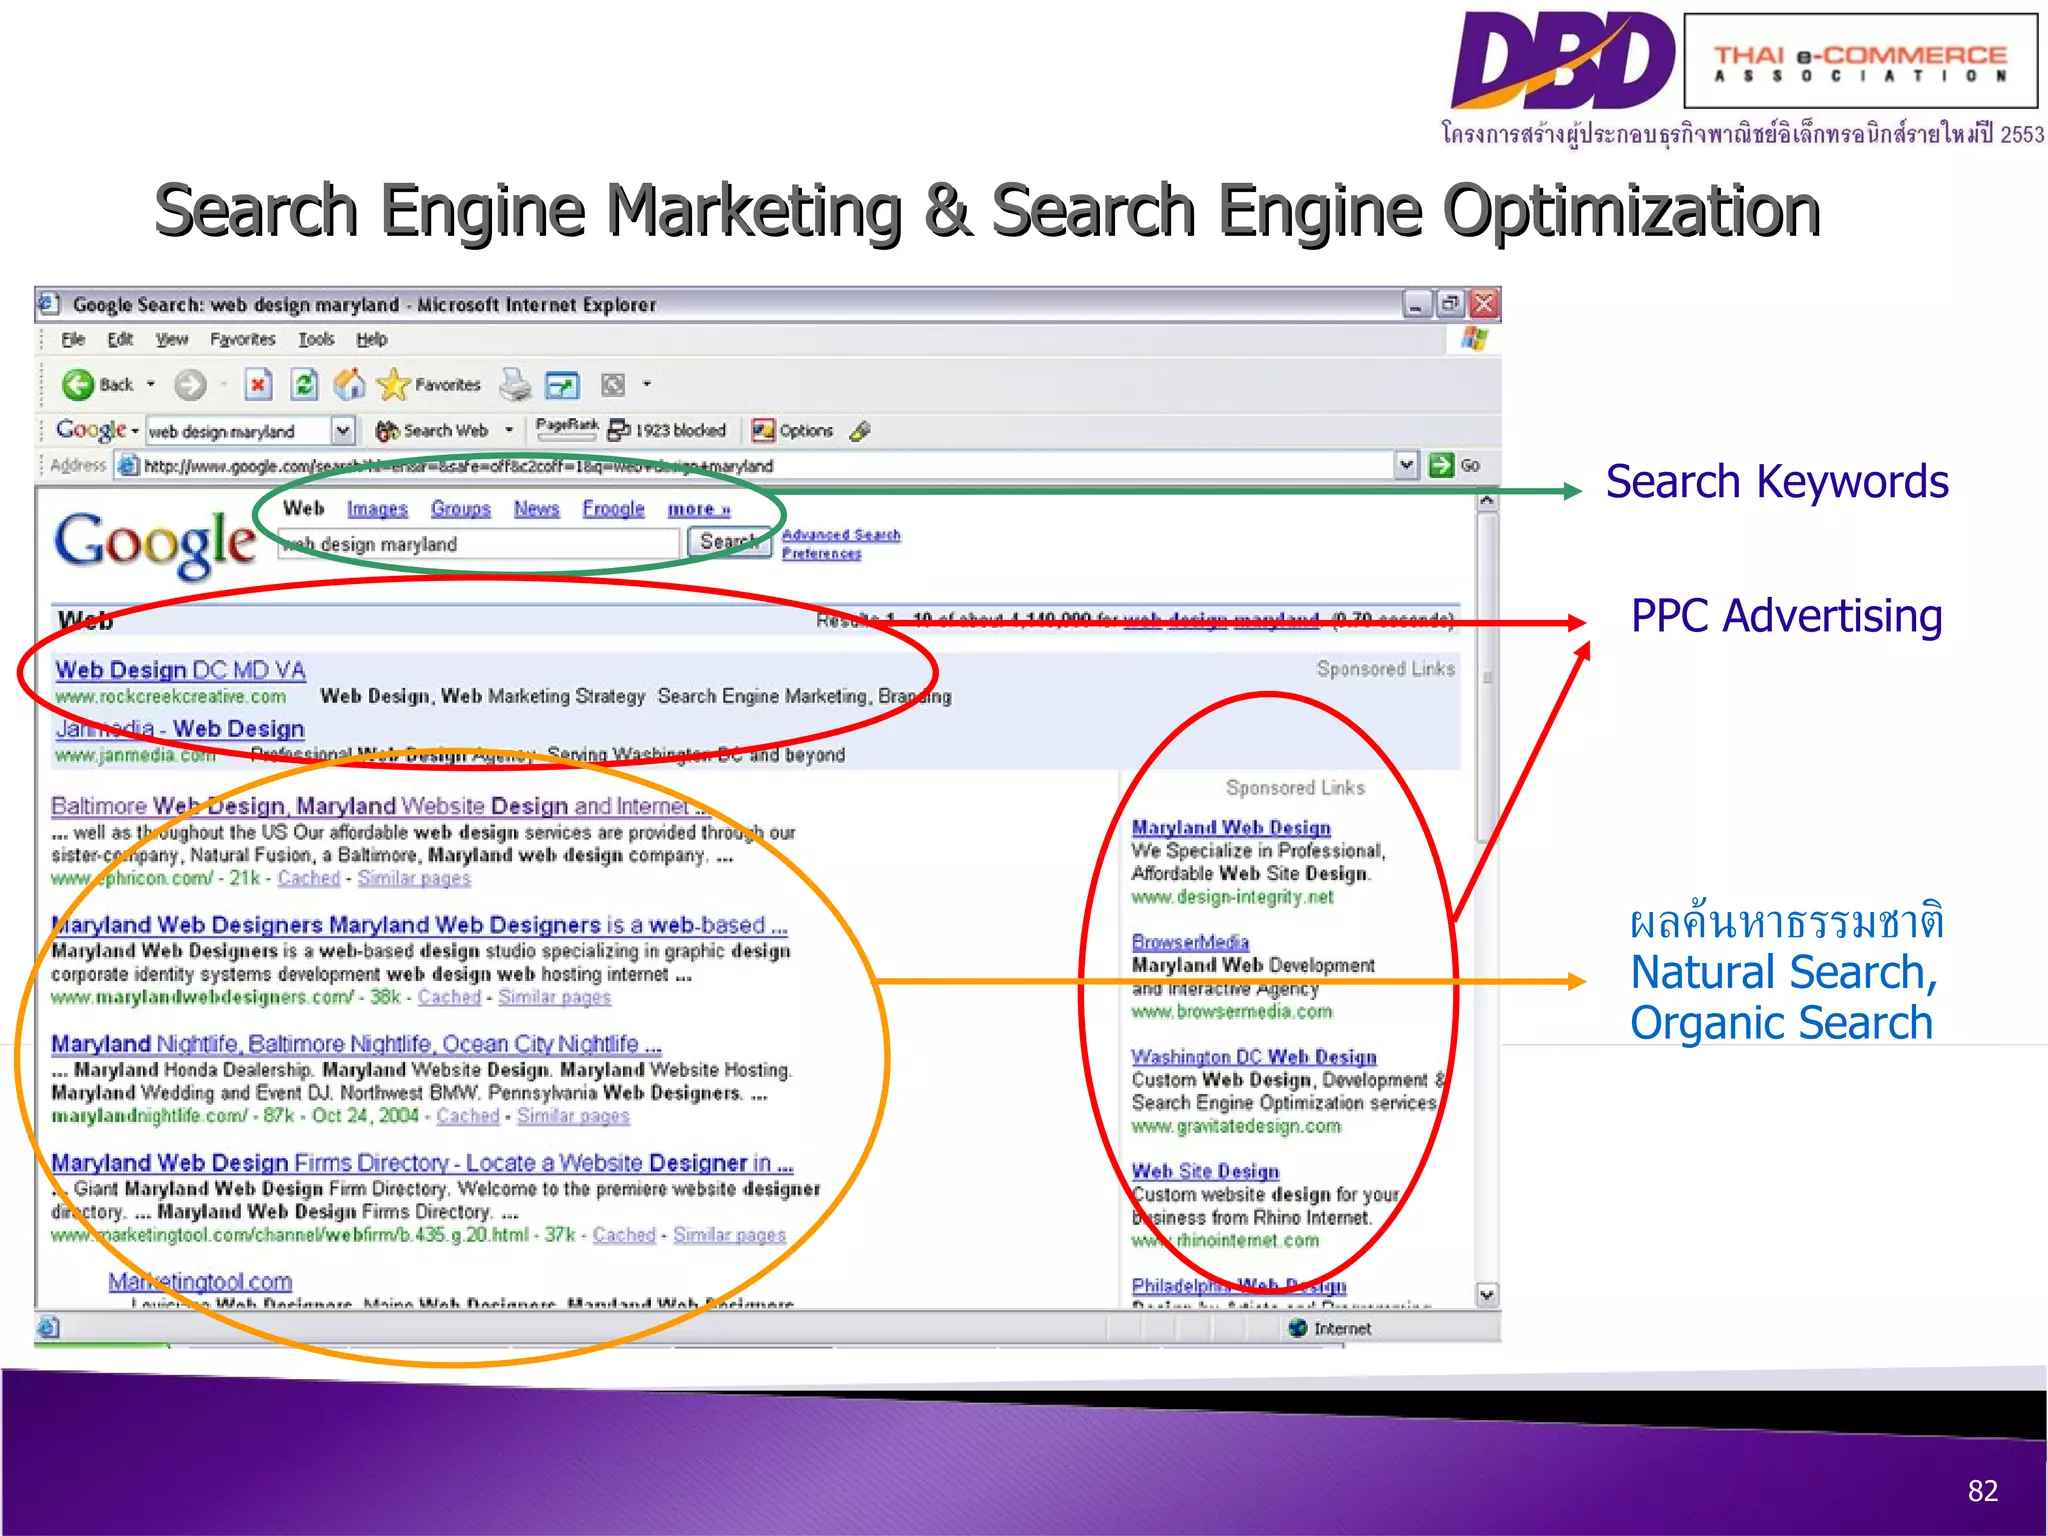The height and width of the screenshot is (1536, 2048).
Task: Open the Edit menu
Action: click(120, 339)
